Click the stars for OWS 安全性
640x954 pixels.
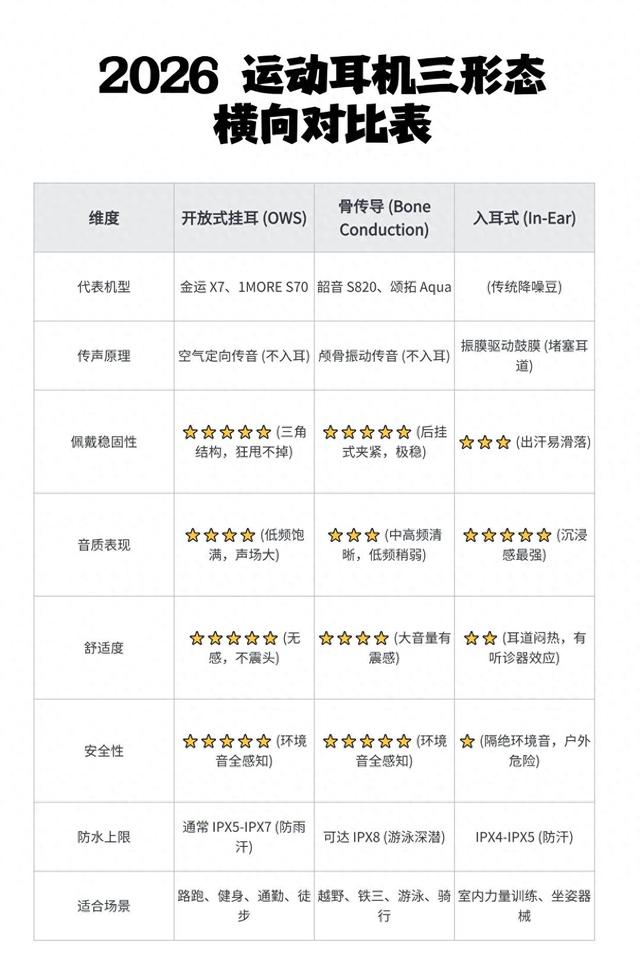click(x=226, y=741)
